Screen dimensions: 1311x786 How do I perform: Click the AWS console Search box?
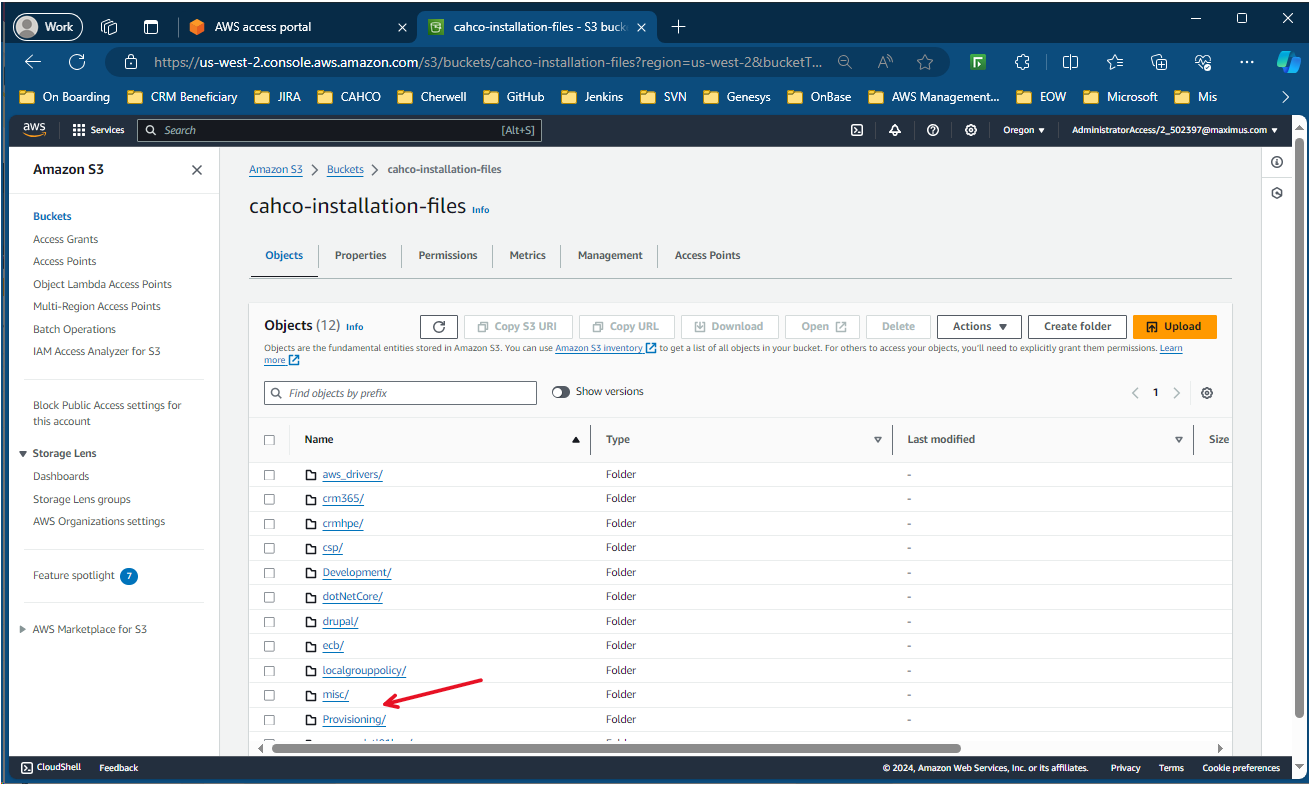click(x=339, y=130)
